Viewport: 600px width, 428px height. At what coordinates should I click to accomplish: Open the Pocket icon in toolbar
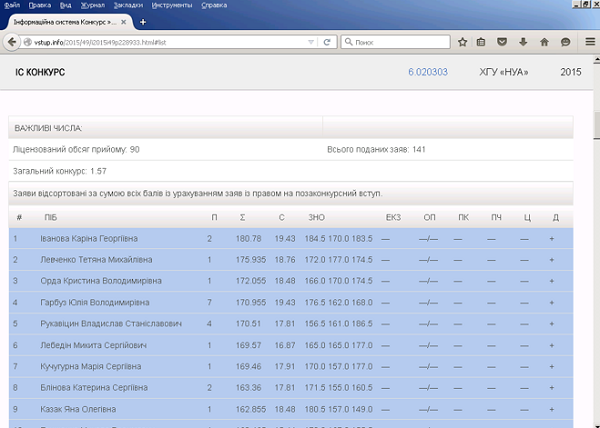click(502, 42)
